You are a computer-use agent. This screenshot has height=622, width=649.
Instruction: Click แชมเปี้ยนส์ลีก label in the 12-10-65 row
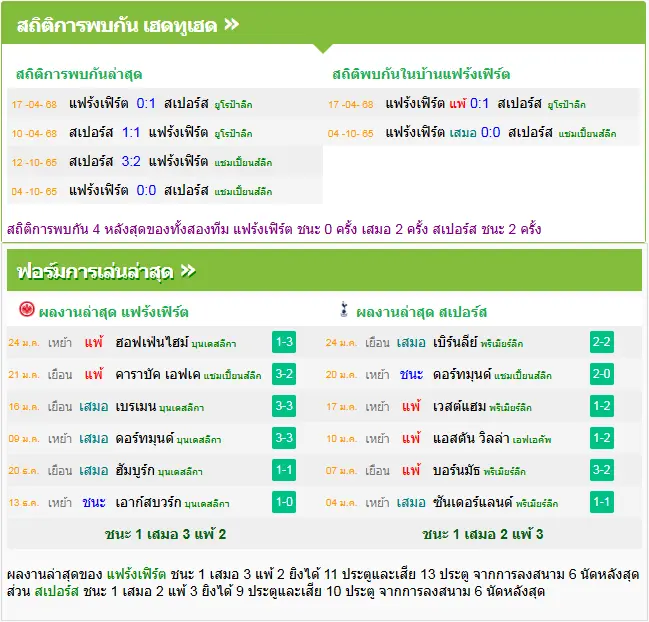243,163
